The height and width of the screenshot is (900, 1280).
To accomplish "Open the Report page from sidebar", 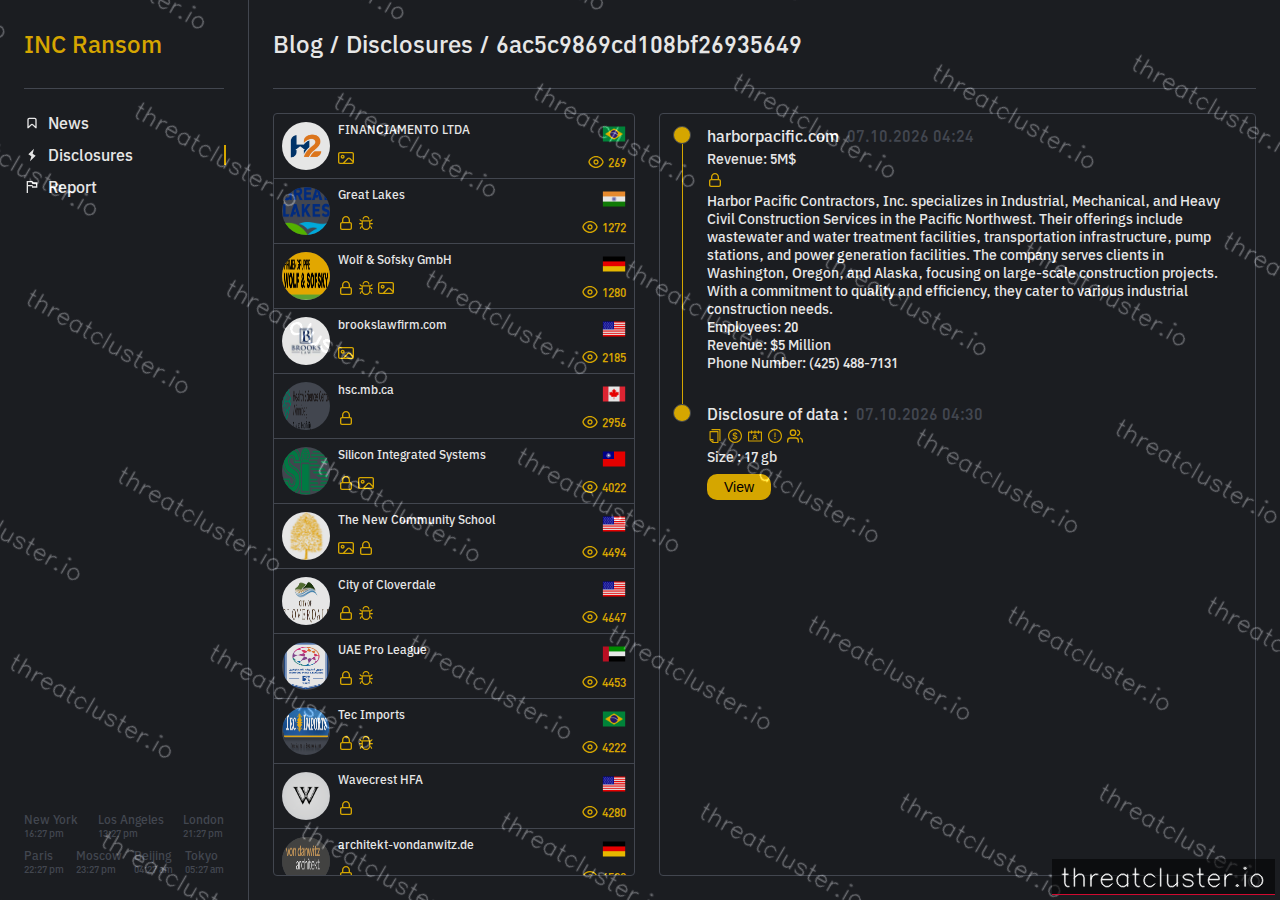I will click(x=72, y=187).
